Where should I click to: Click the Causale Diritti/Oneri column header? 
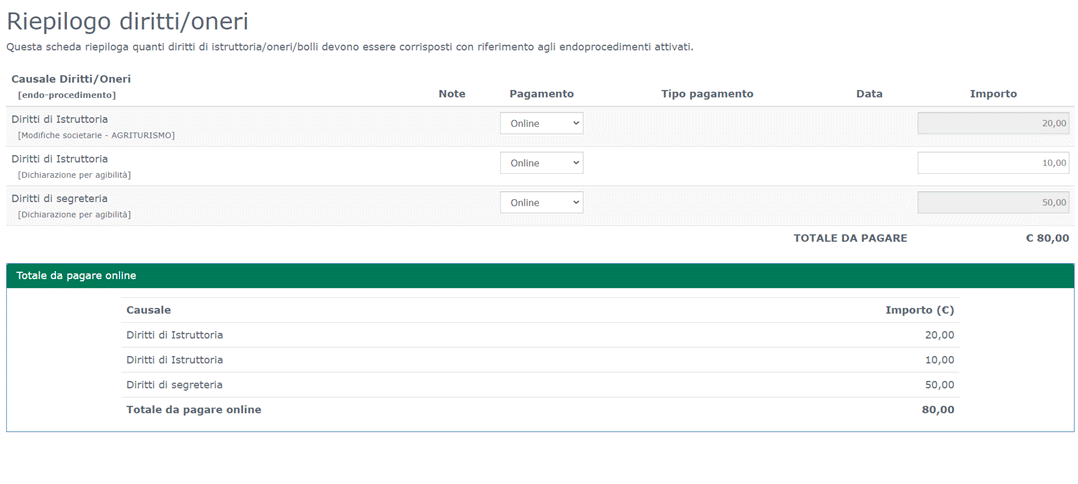tap(71, 79)
